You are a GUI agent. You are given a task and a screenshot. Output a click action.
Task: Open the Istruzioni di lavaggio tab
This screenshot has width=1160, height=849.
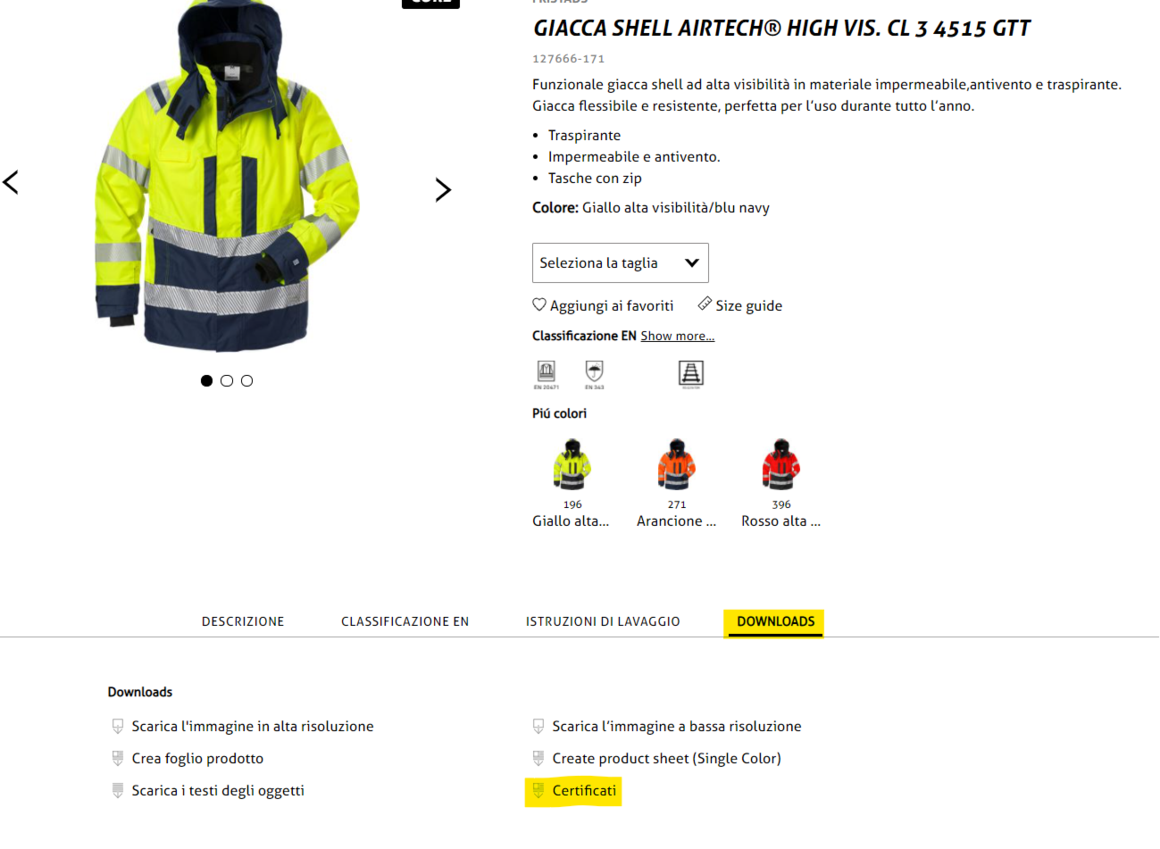pyautogui.click(x=603, y=621)
